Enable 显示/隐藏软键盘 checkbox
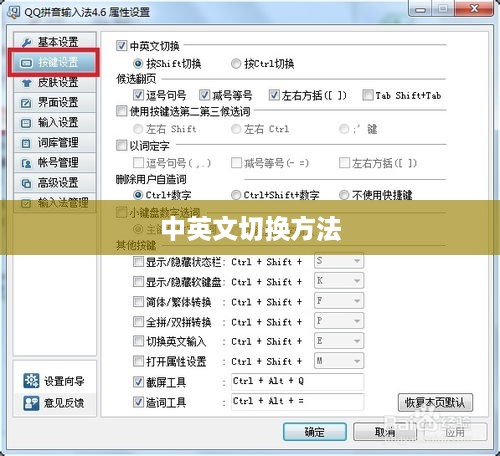This screenshot has height=456, width=500. click(x=138, y=282)
